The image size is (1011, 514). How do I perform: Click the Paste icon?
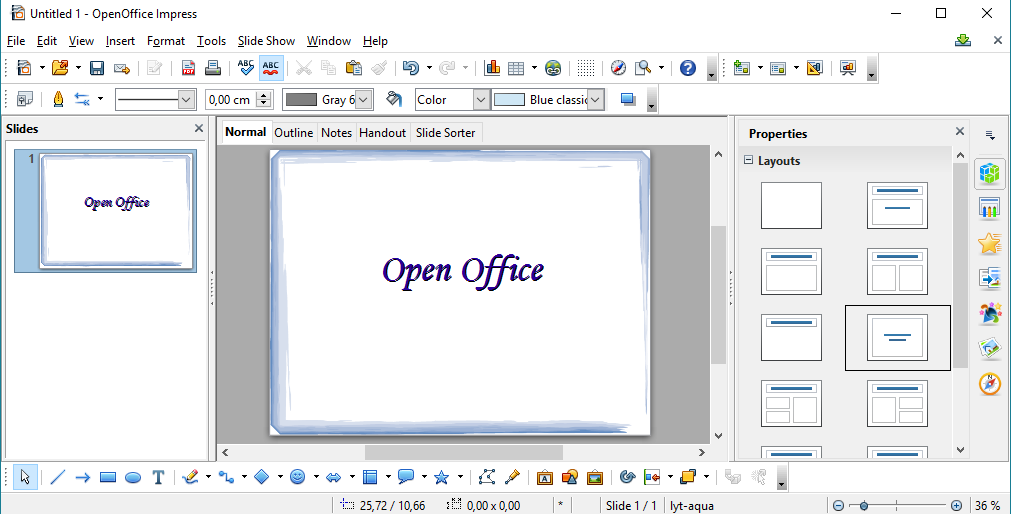tap(353, 68)
